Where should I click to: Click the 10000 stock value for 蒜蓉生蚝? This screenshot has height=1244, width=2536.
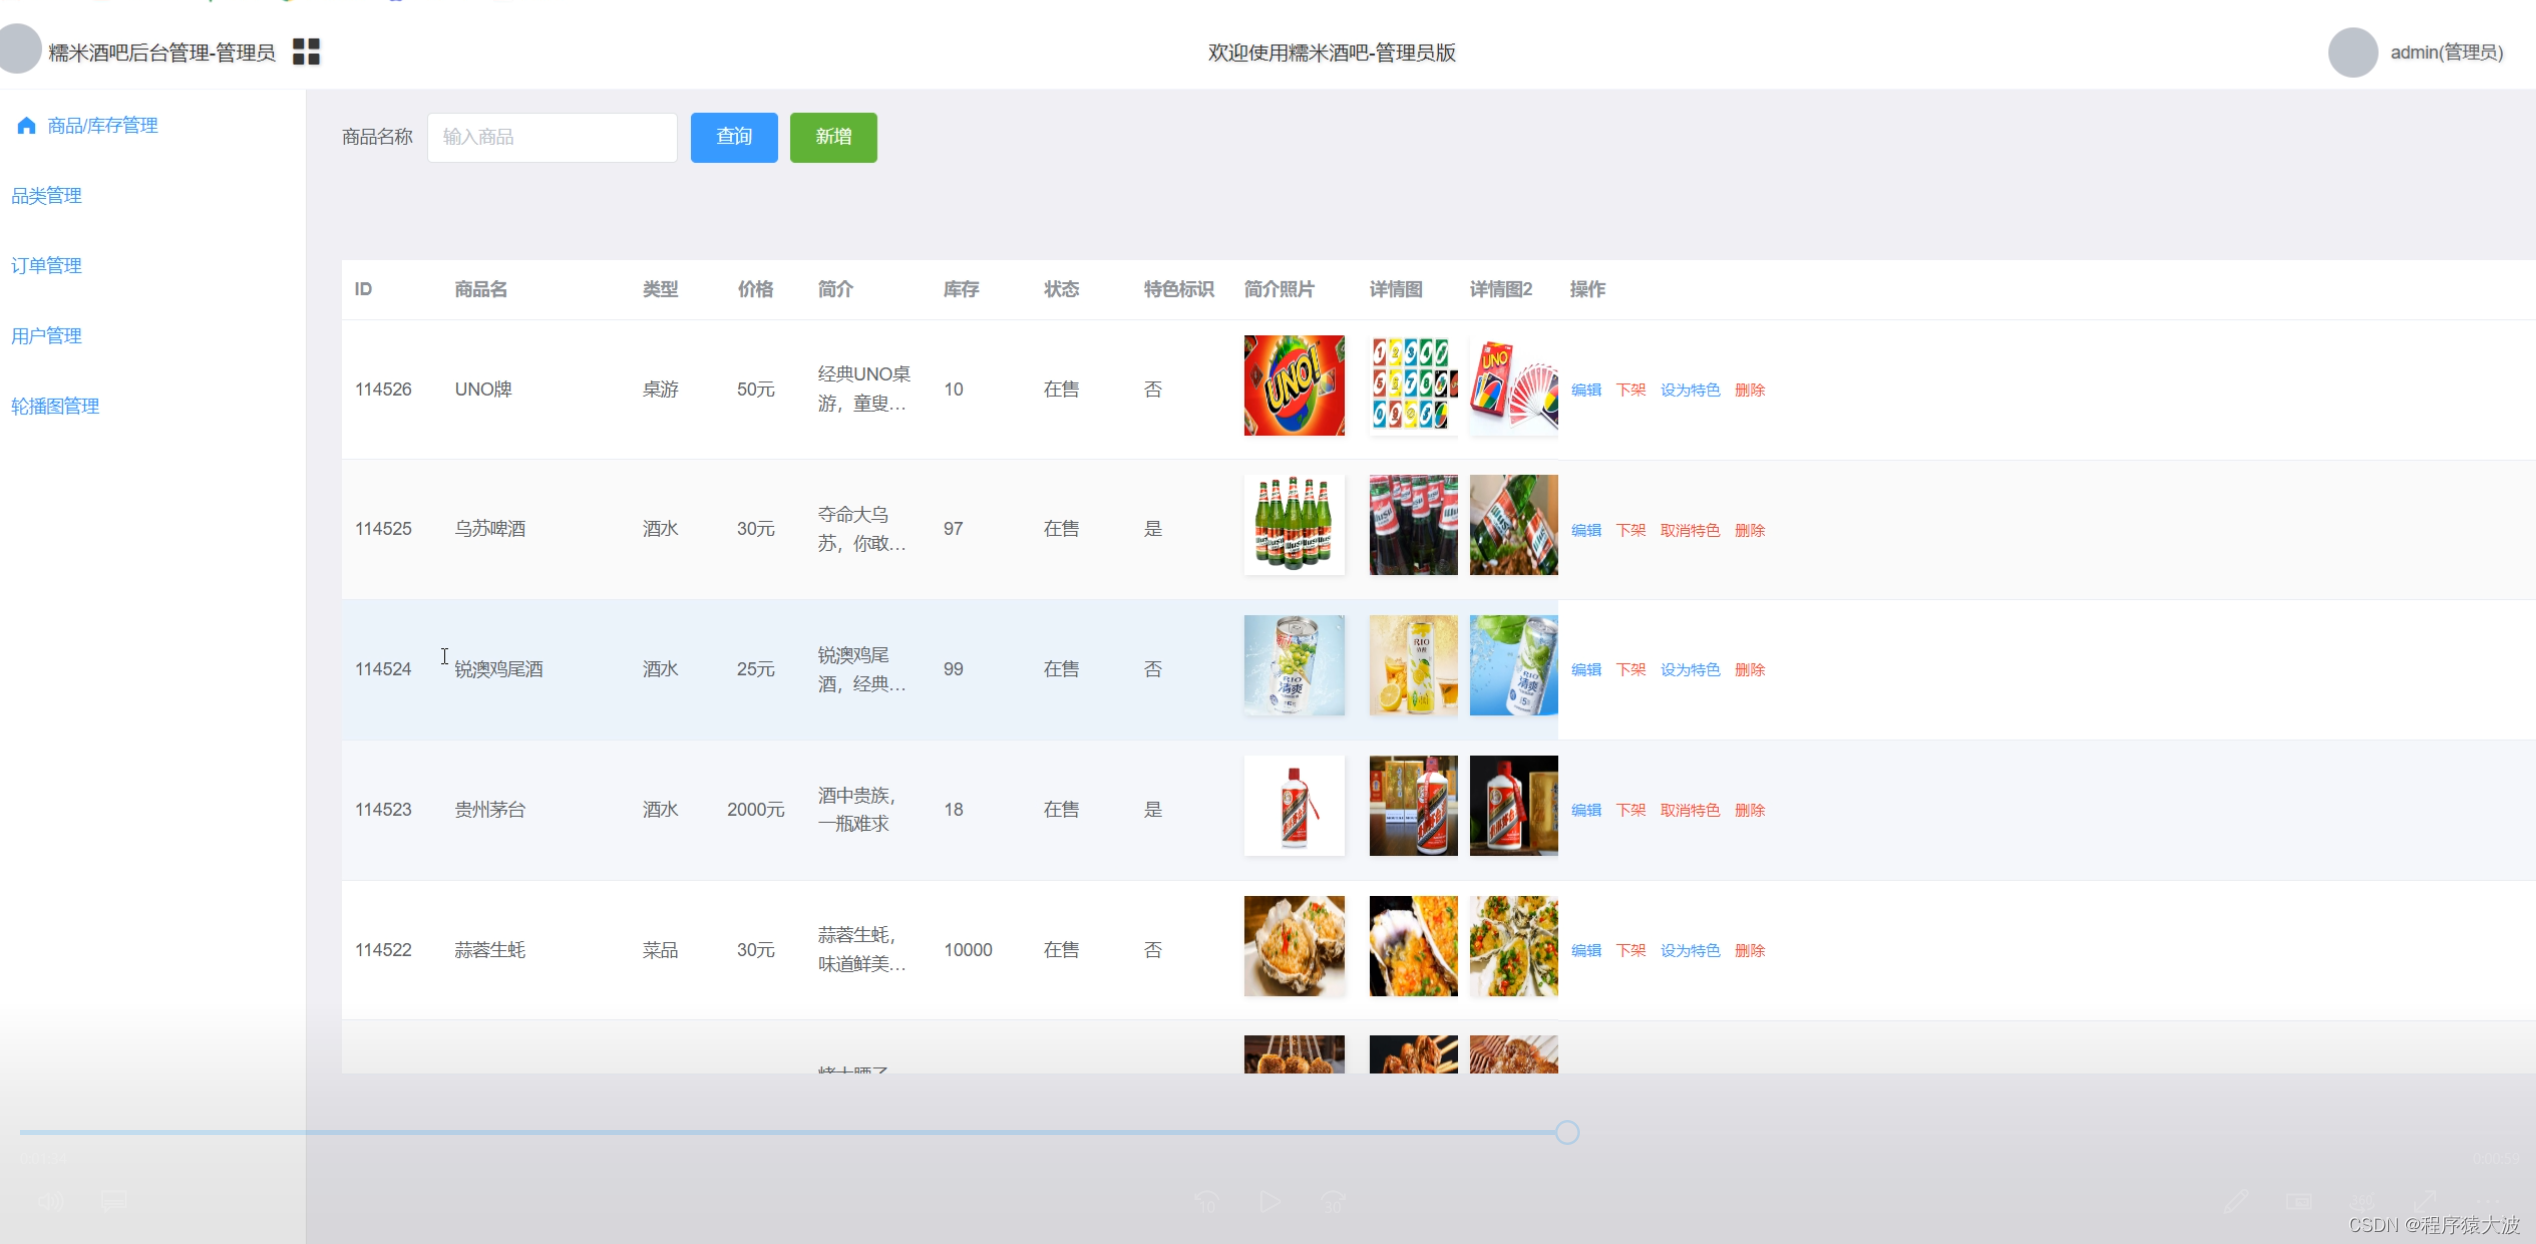(x=968, y=950)
